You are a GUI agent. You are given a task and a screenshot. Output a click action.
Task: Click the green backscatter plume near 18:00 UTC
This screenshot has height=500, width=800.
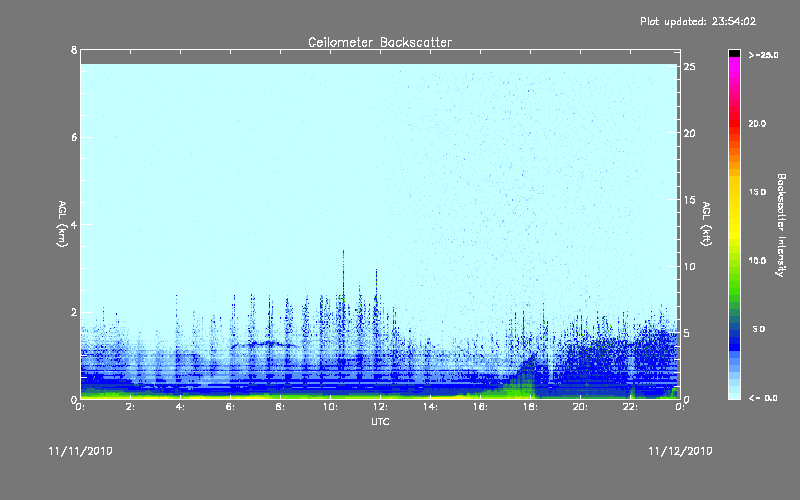[524, 380]
